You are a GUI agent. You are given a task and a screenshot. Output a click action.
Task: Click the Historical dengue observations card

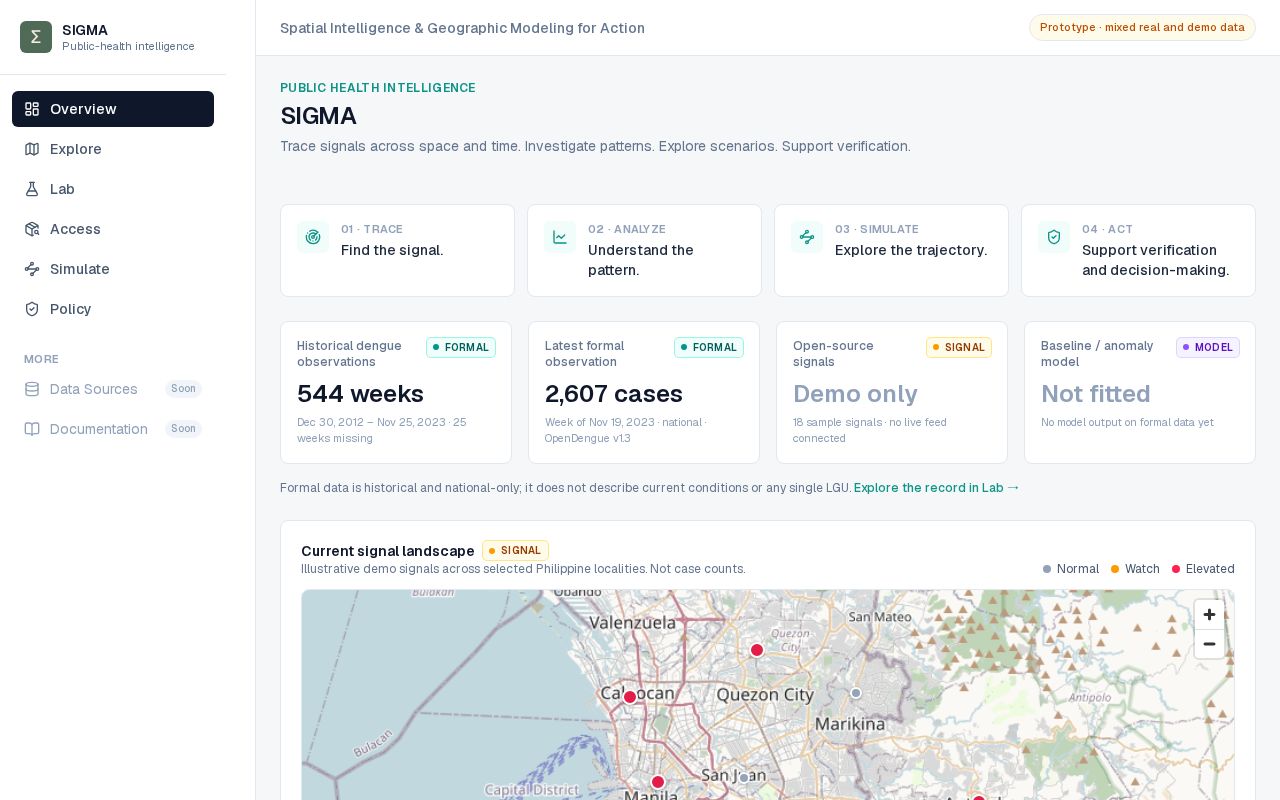(396, 392)
